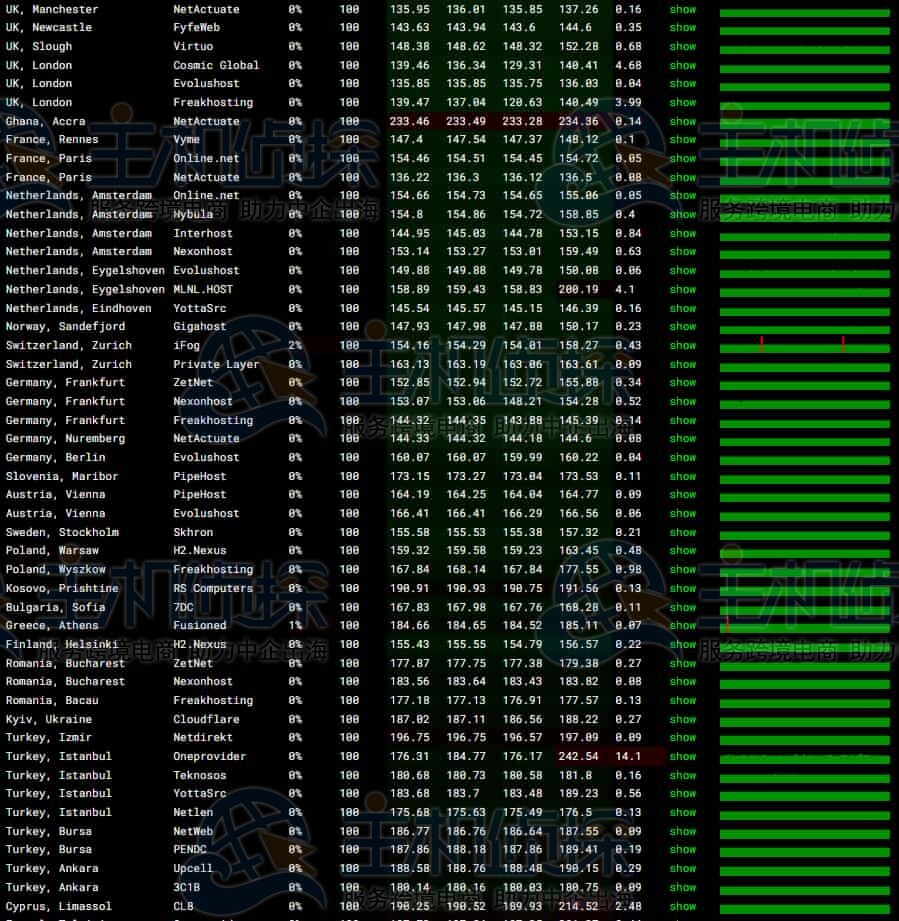Select the 'Skhron' provider name
Screen dimensions: 899x921
(x=193, y=532)
